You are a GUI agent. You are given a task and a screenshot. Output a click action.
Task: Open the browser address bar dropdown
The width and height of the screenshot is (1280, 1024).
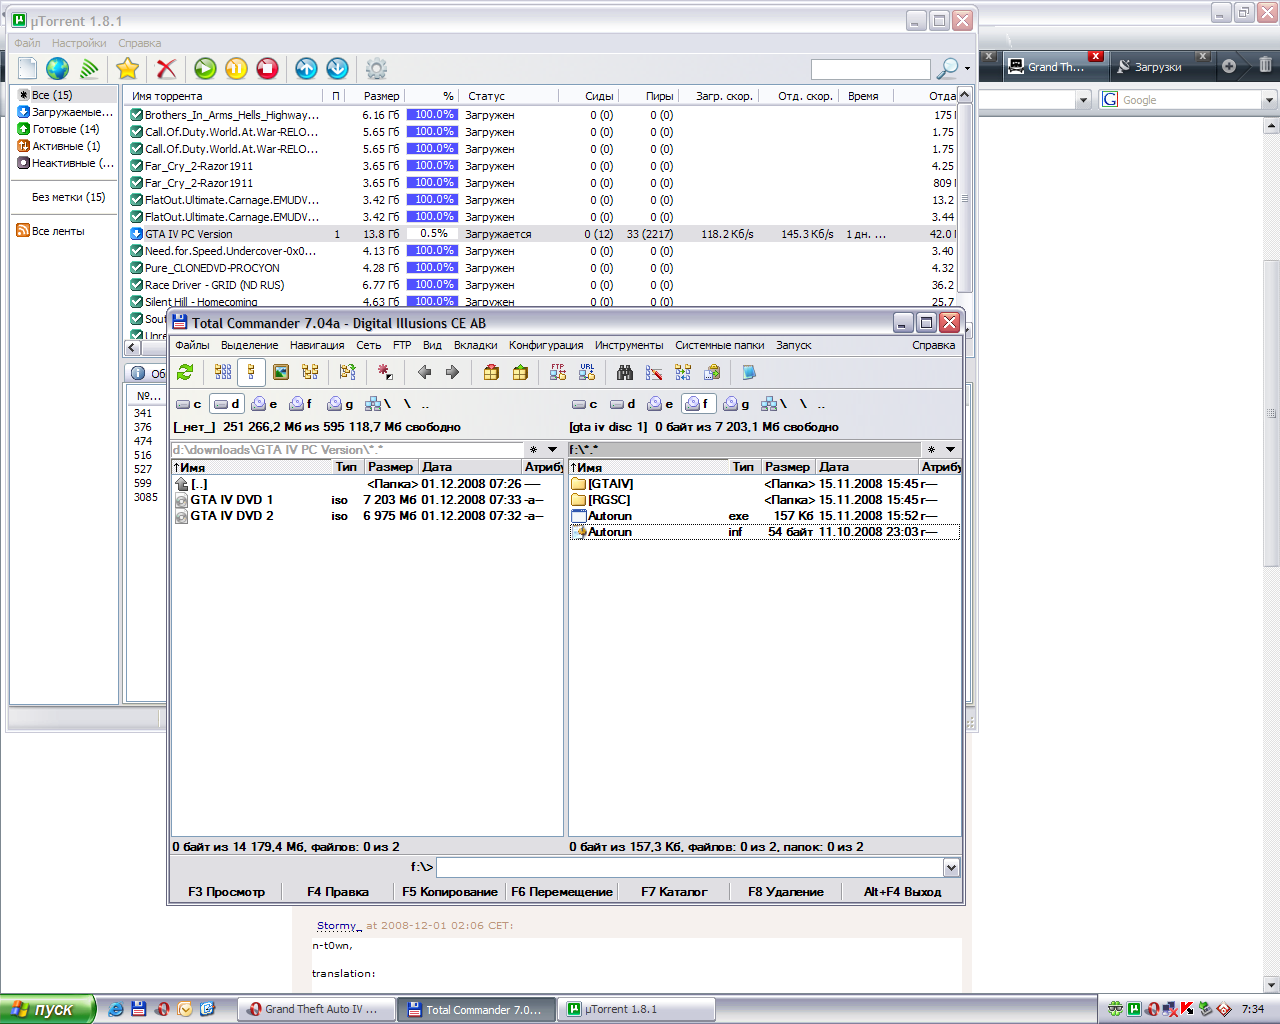pos(1083,100)
